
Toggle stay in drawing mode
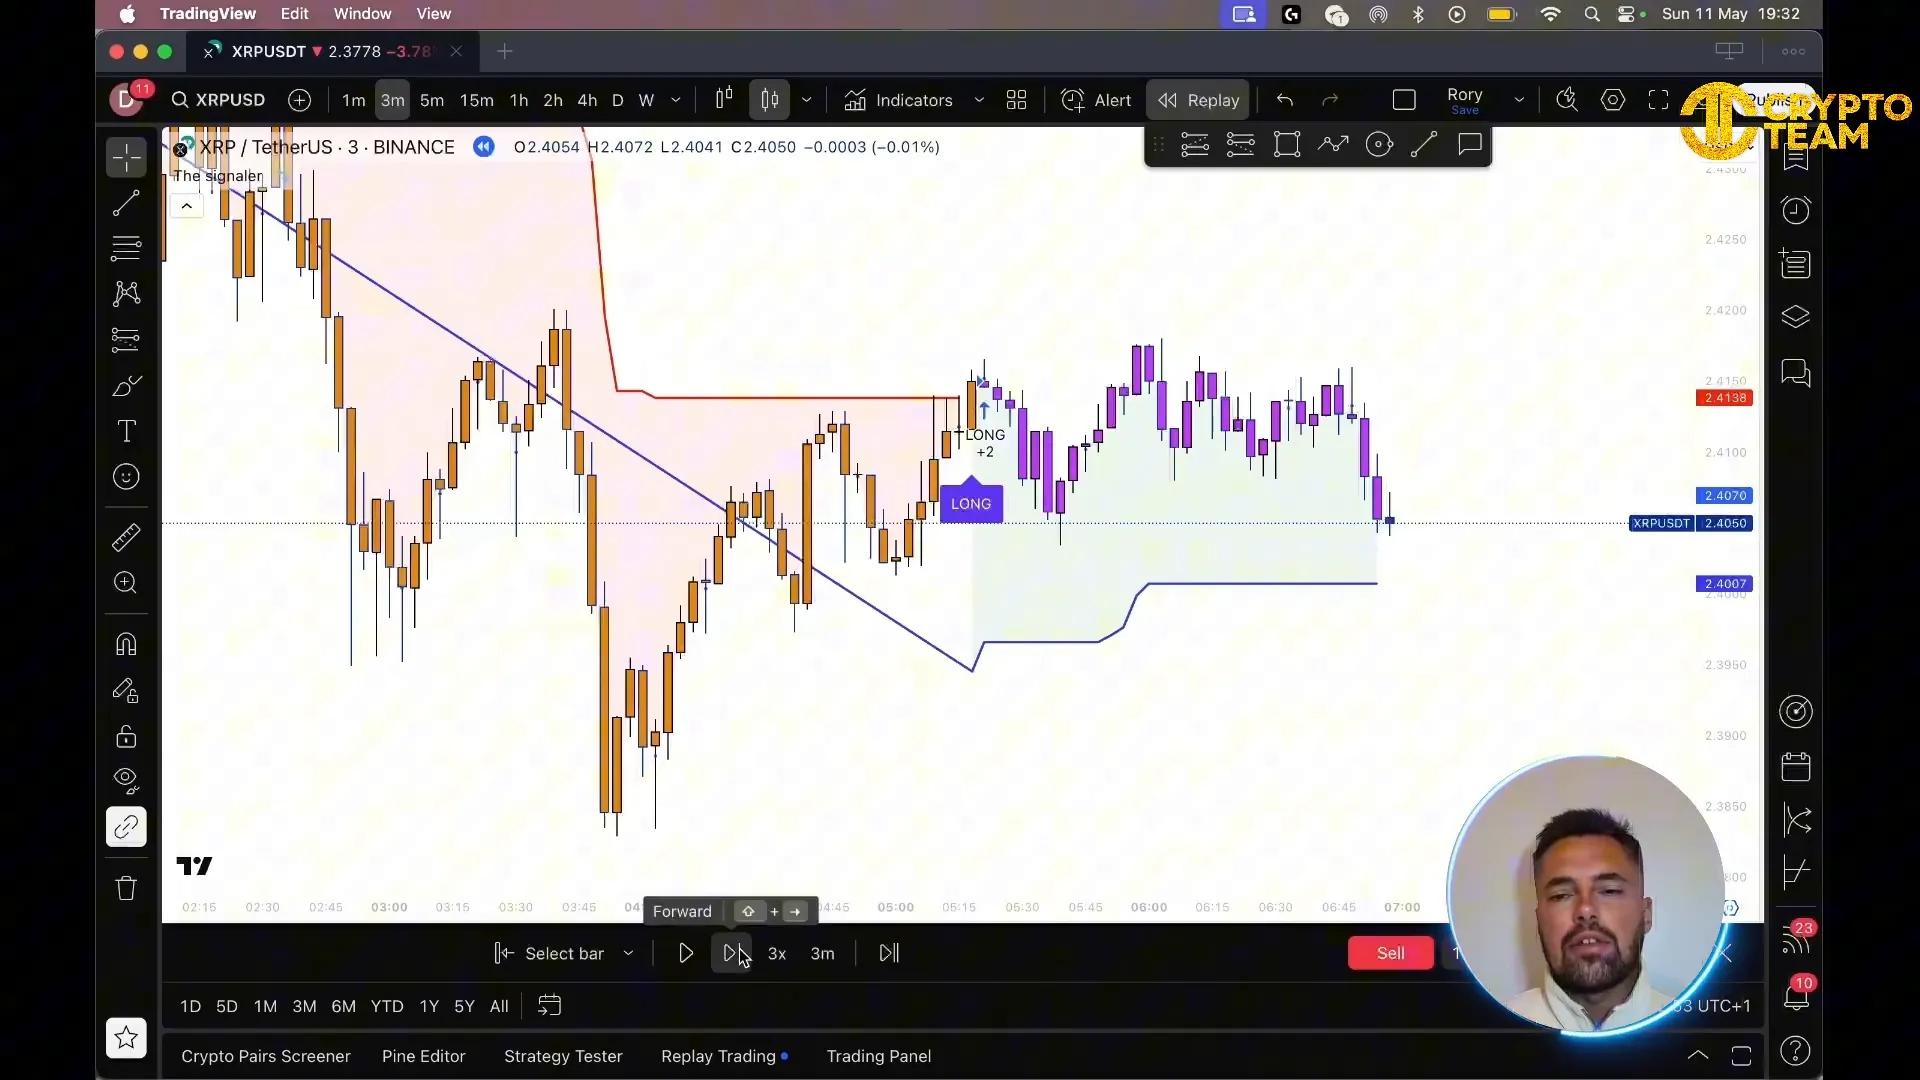[x=126, y=690]
